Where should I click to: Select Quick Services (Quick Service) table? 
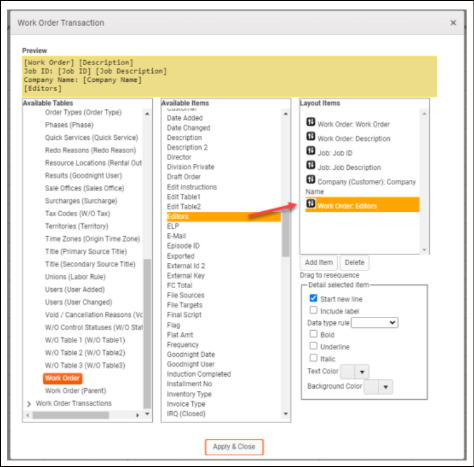[92, 138]
